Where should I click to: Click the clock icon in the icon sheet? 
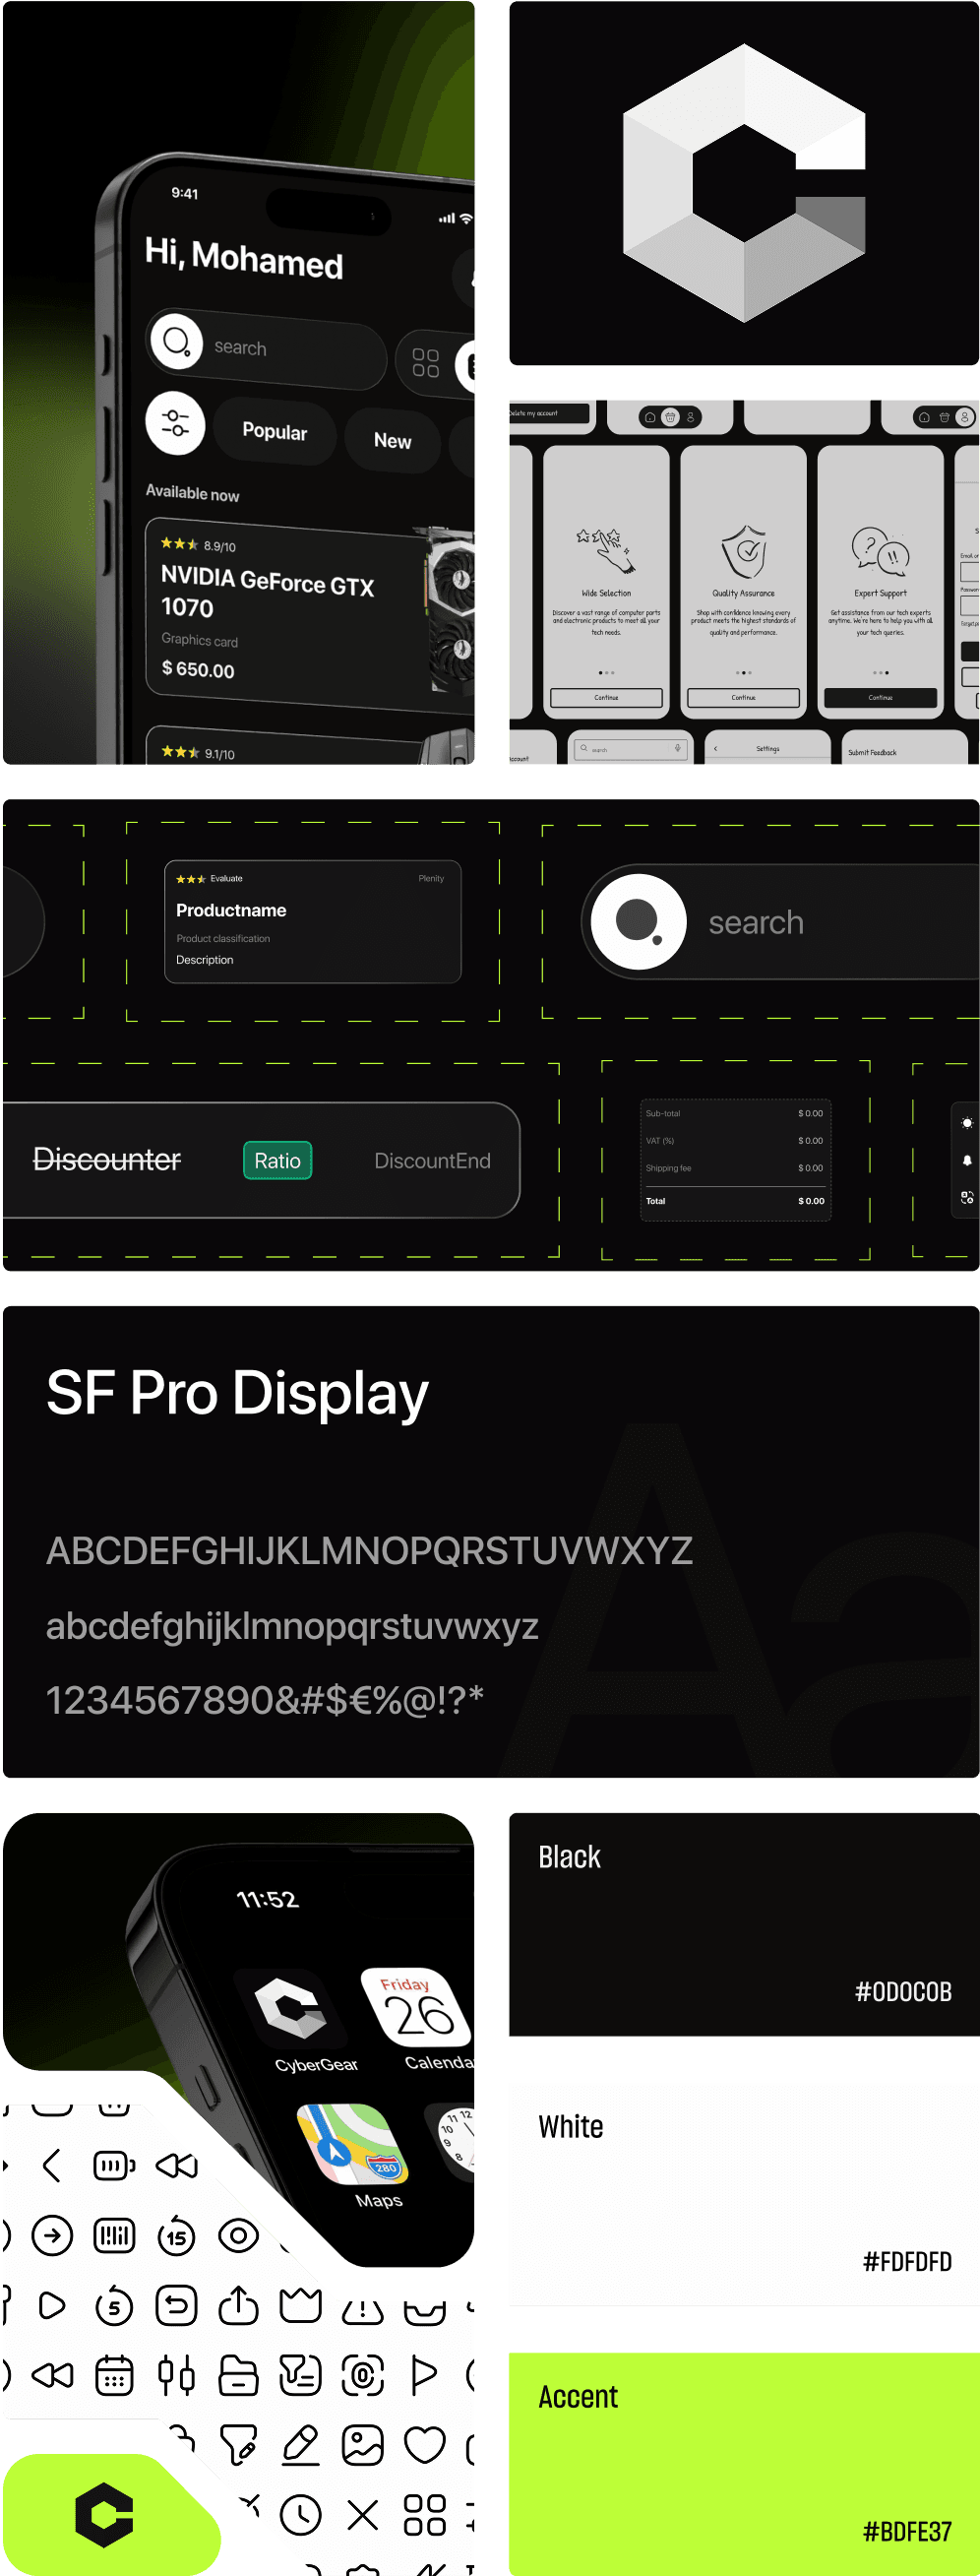tap(301, 2514)
